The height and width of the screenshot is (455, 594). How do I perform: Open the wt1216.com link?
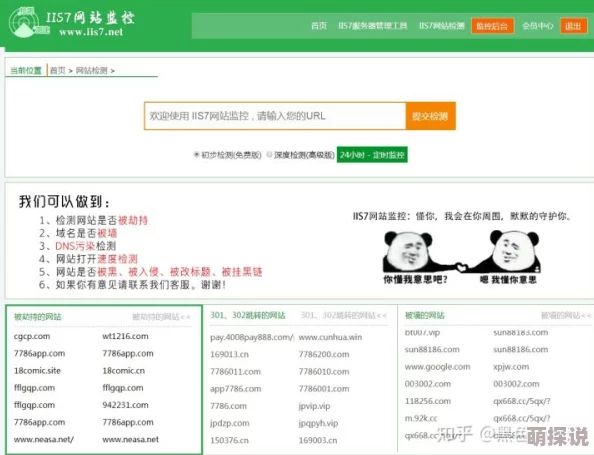pos(125,336)
